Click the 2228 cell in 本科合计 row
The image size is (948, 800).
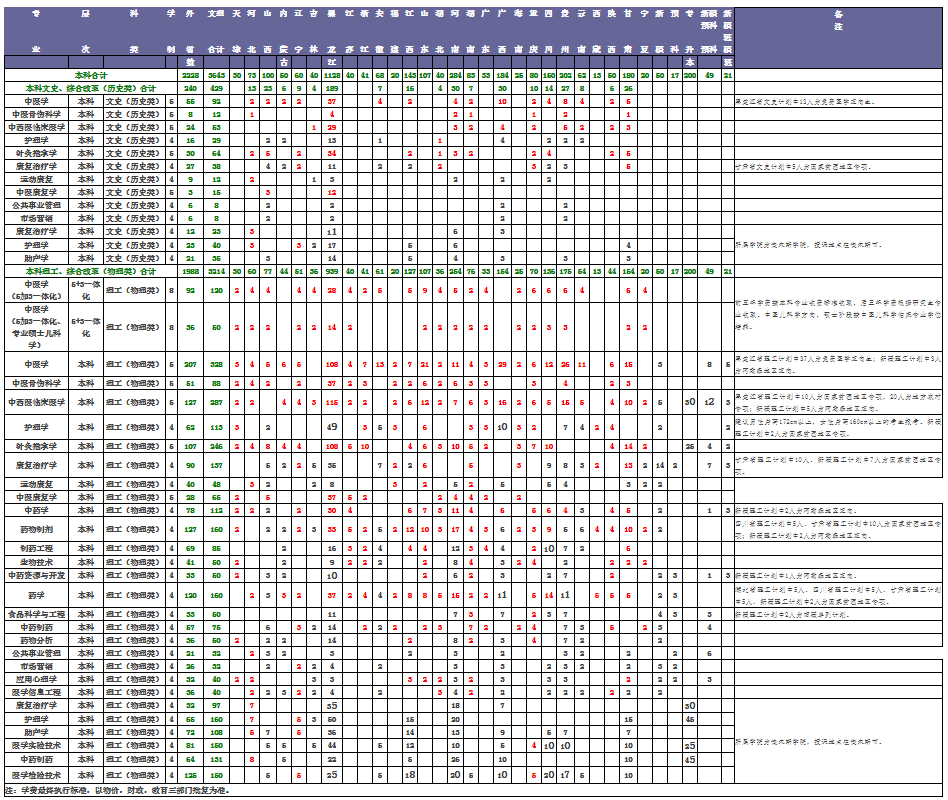(190, 76)
